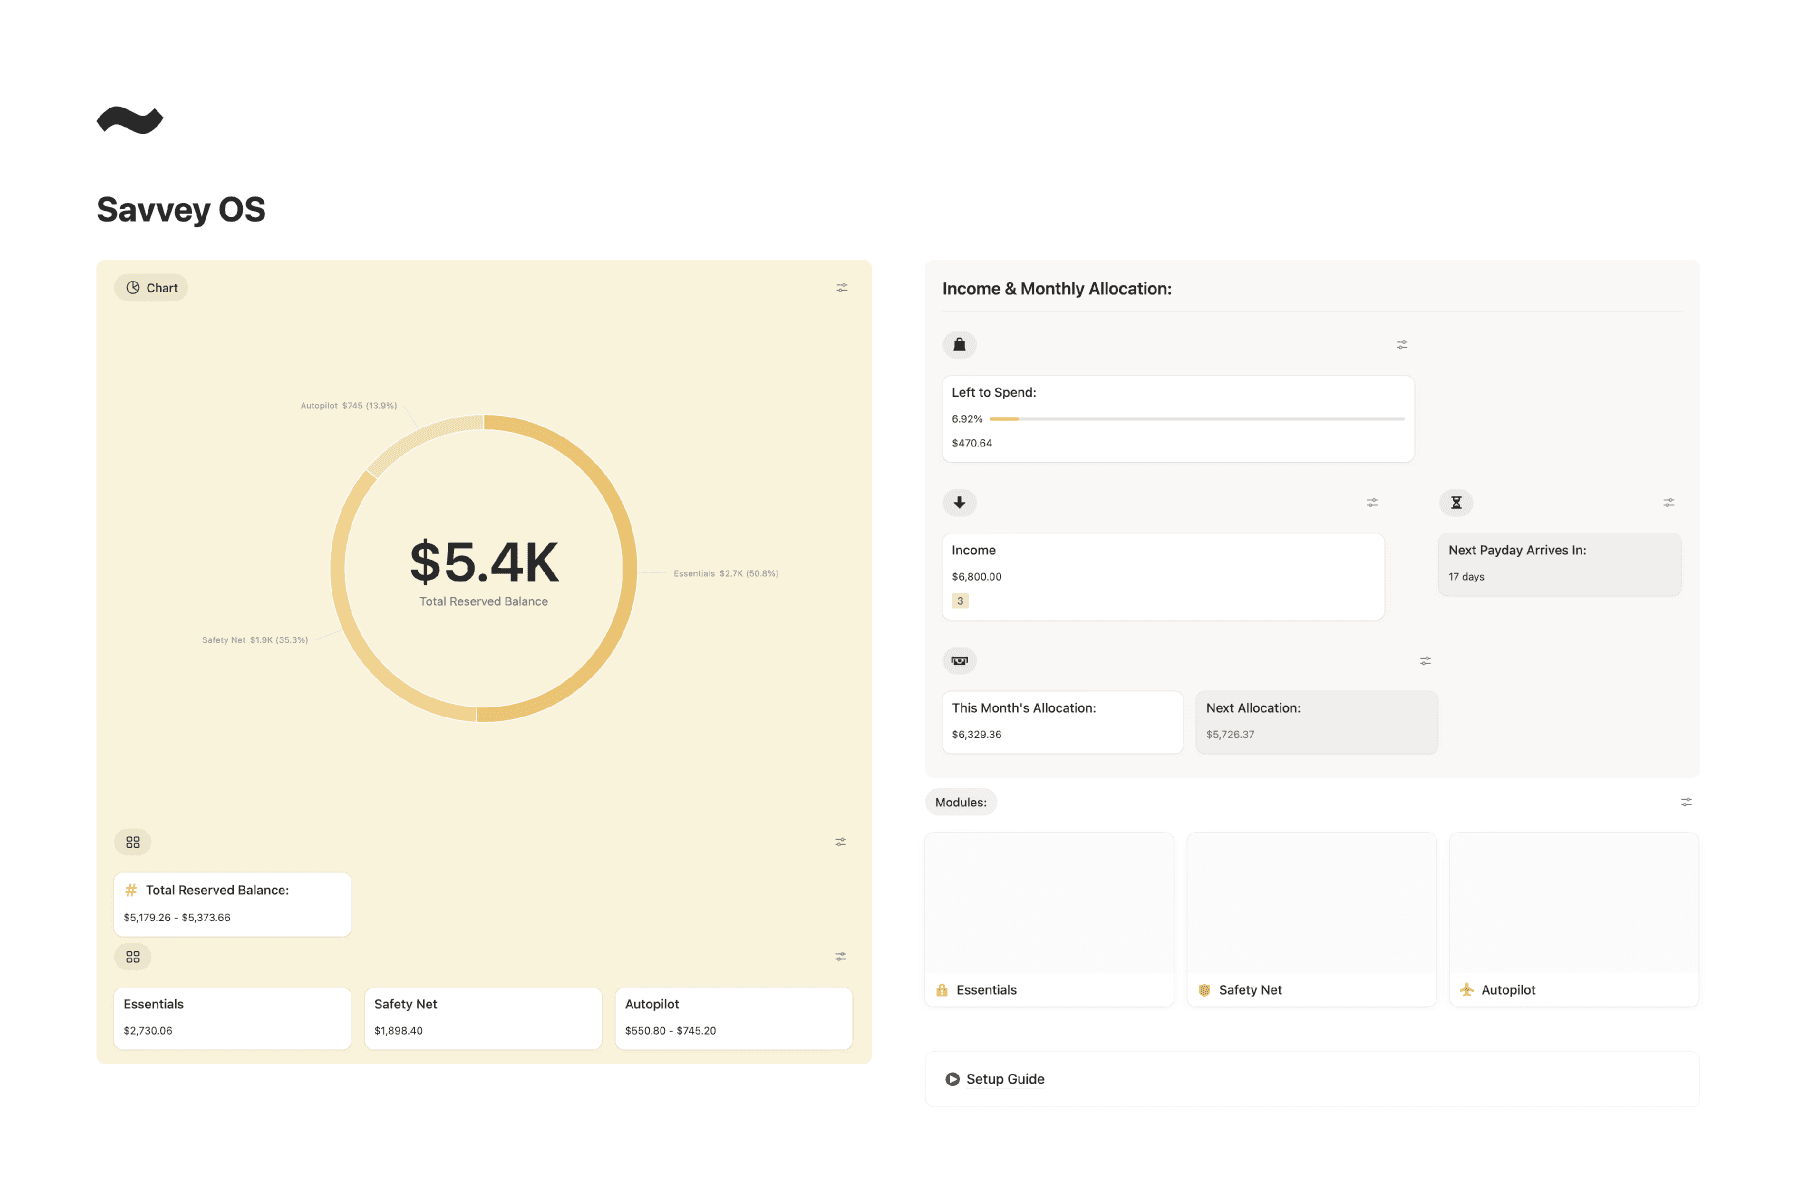Open the Left to Spend card

(x=1178, y=419)
